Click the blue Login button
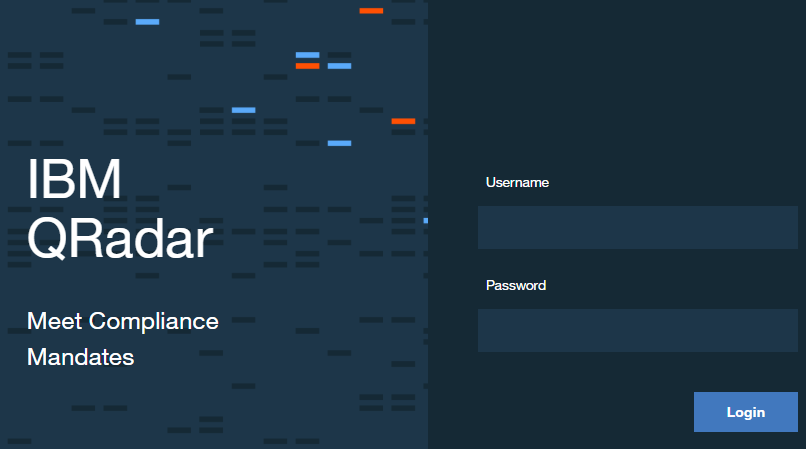 (745, 412)
